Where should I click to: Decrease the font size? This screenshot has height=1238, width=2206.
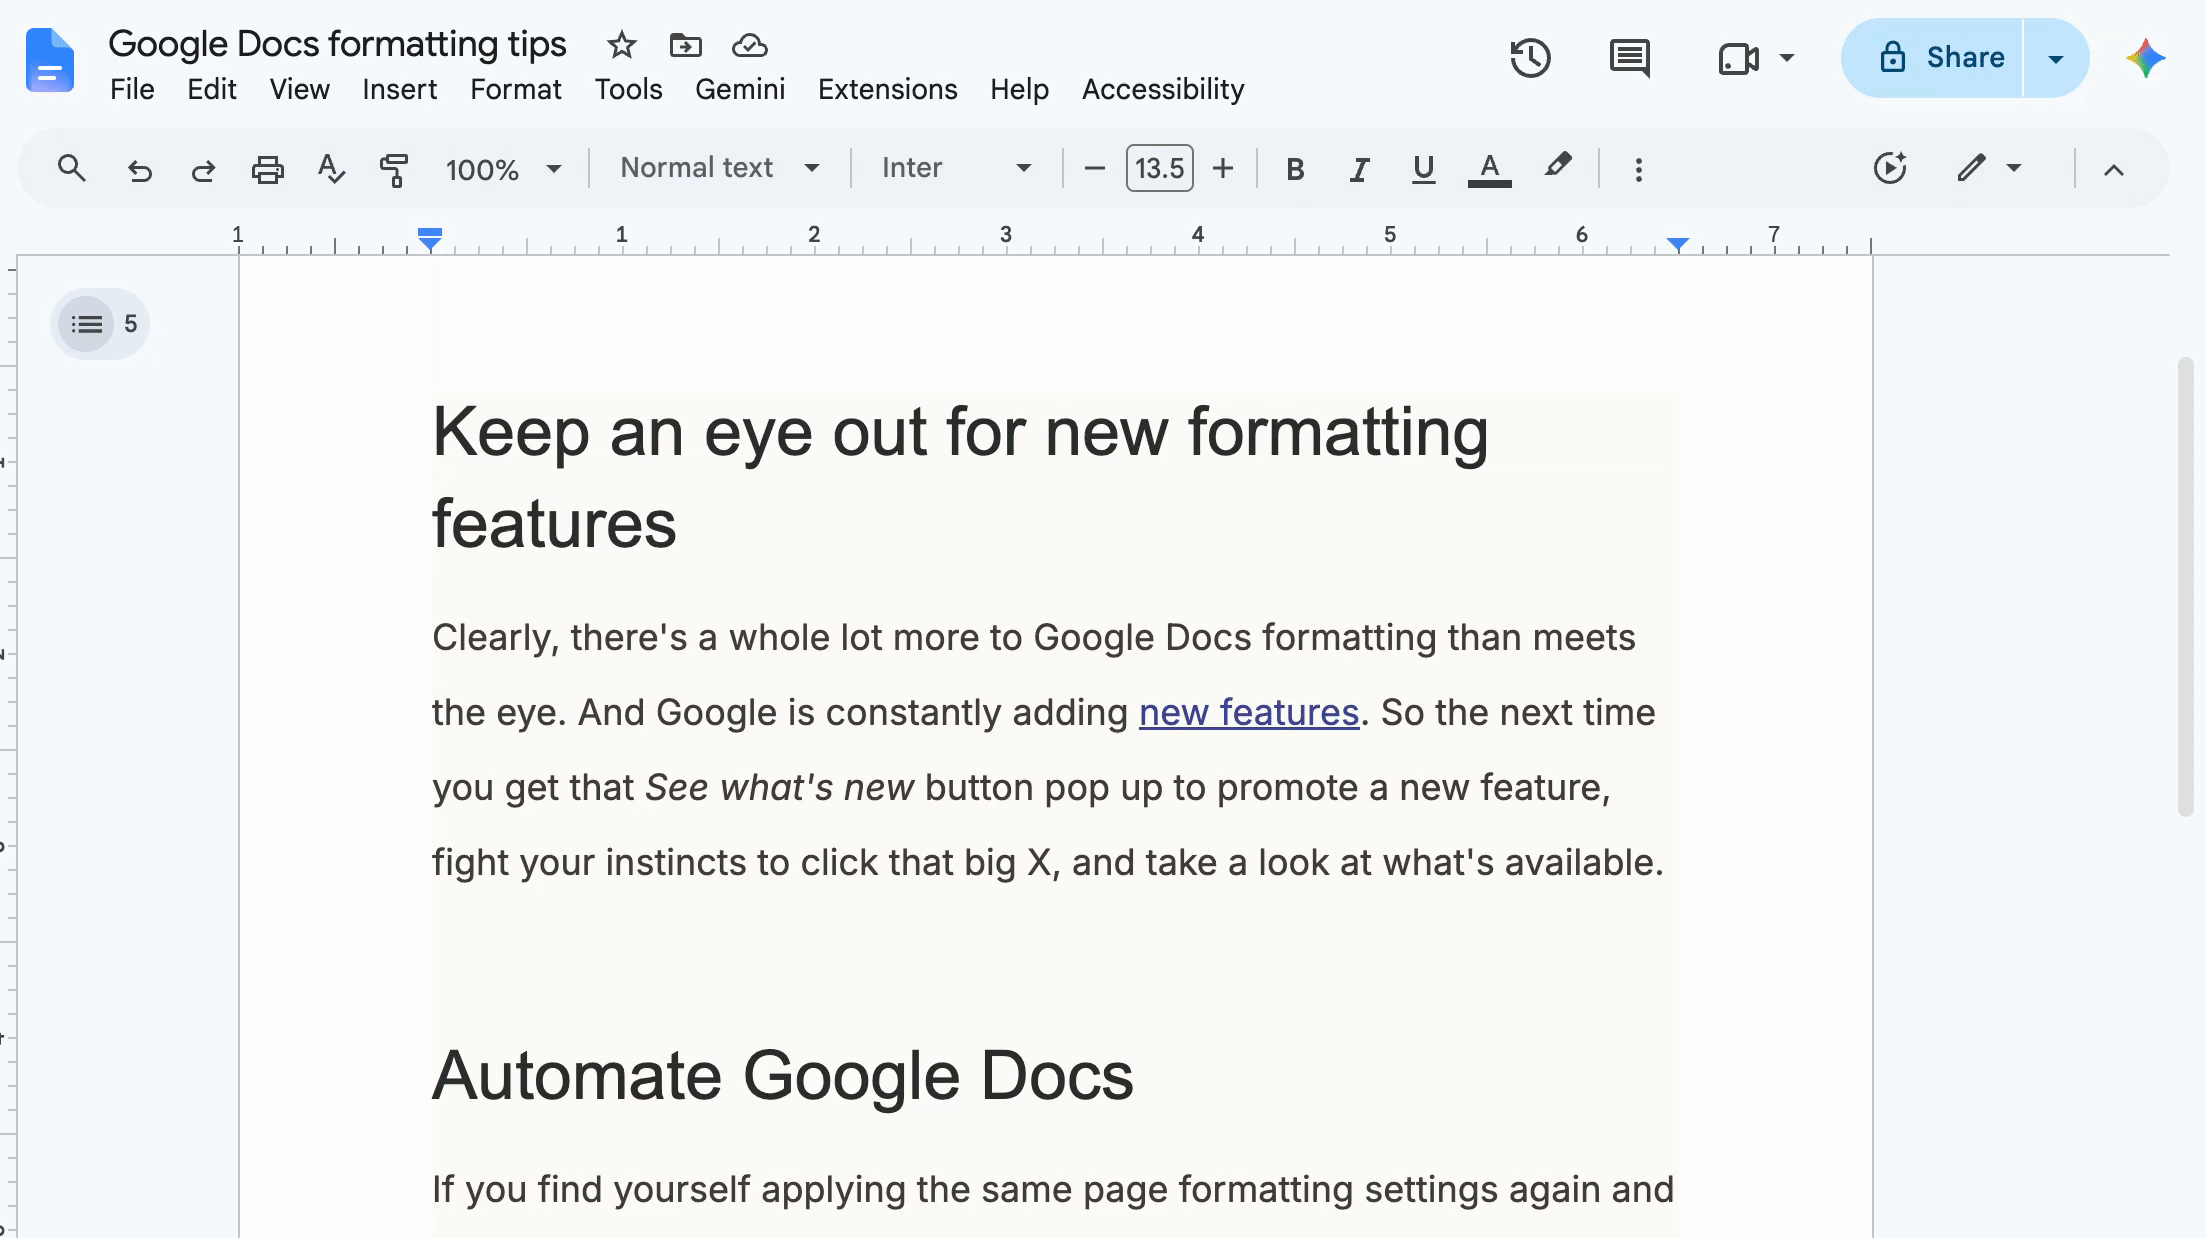coord(1094,169)
